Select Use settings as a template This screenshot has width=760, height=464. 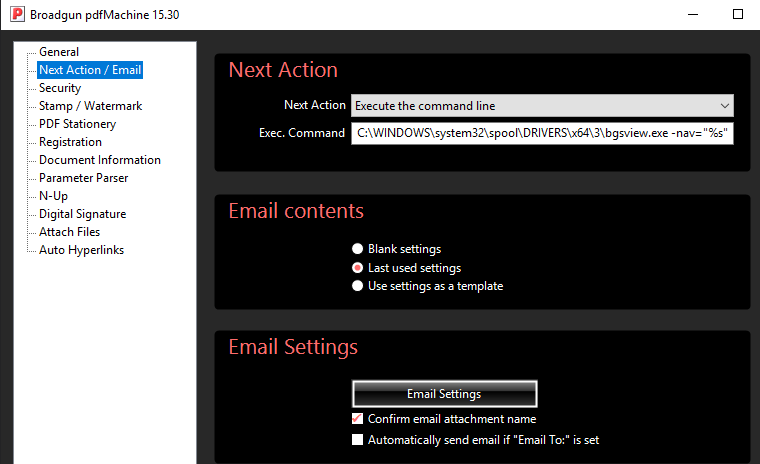(358, 286)
